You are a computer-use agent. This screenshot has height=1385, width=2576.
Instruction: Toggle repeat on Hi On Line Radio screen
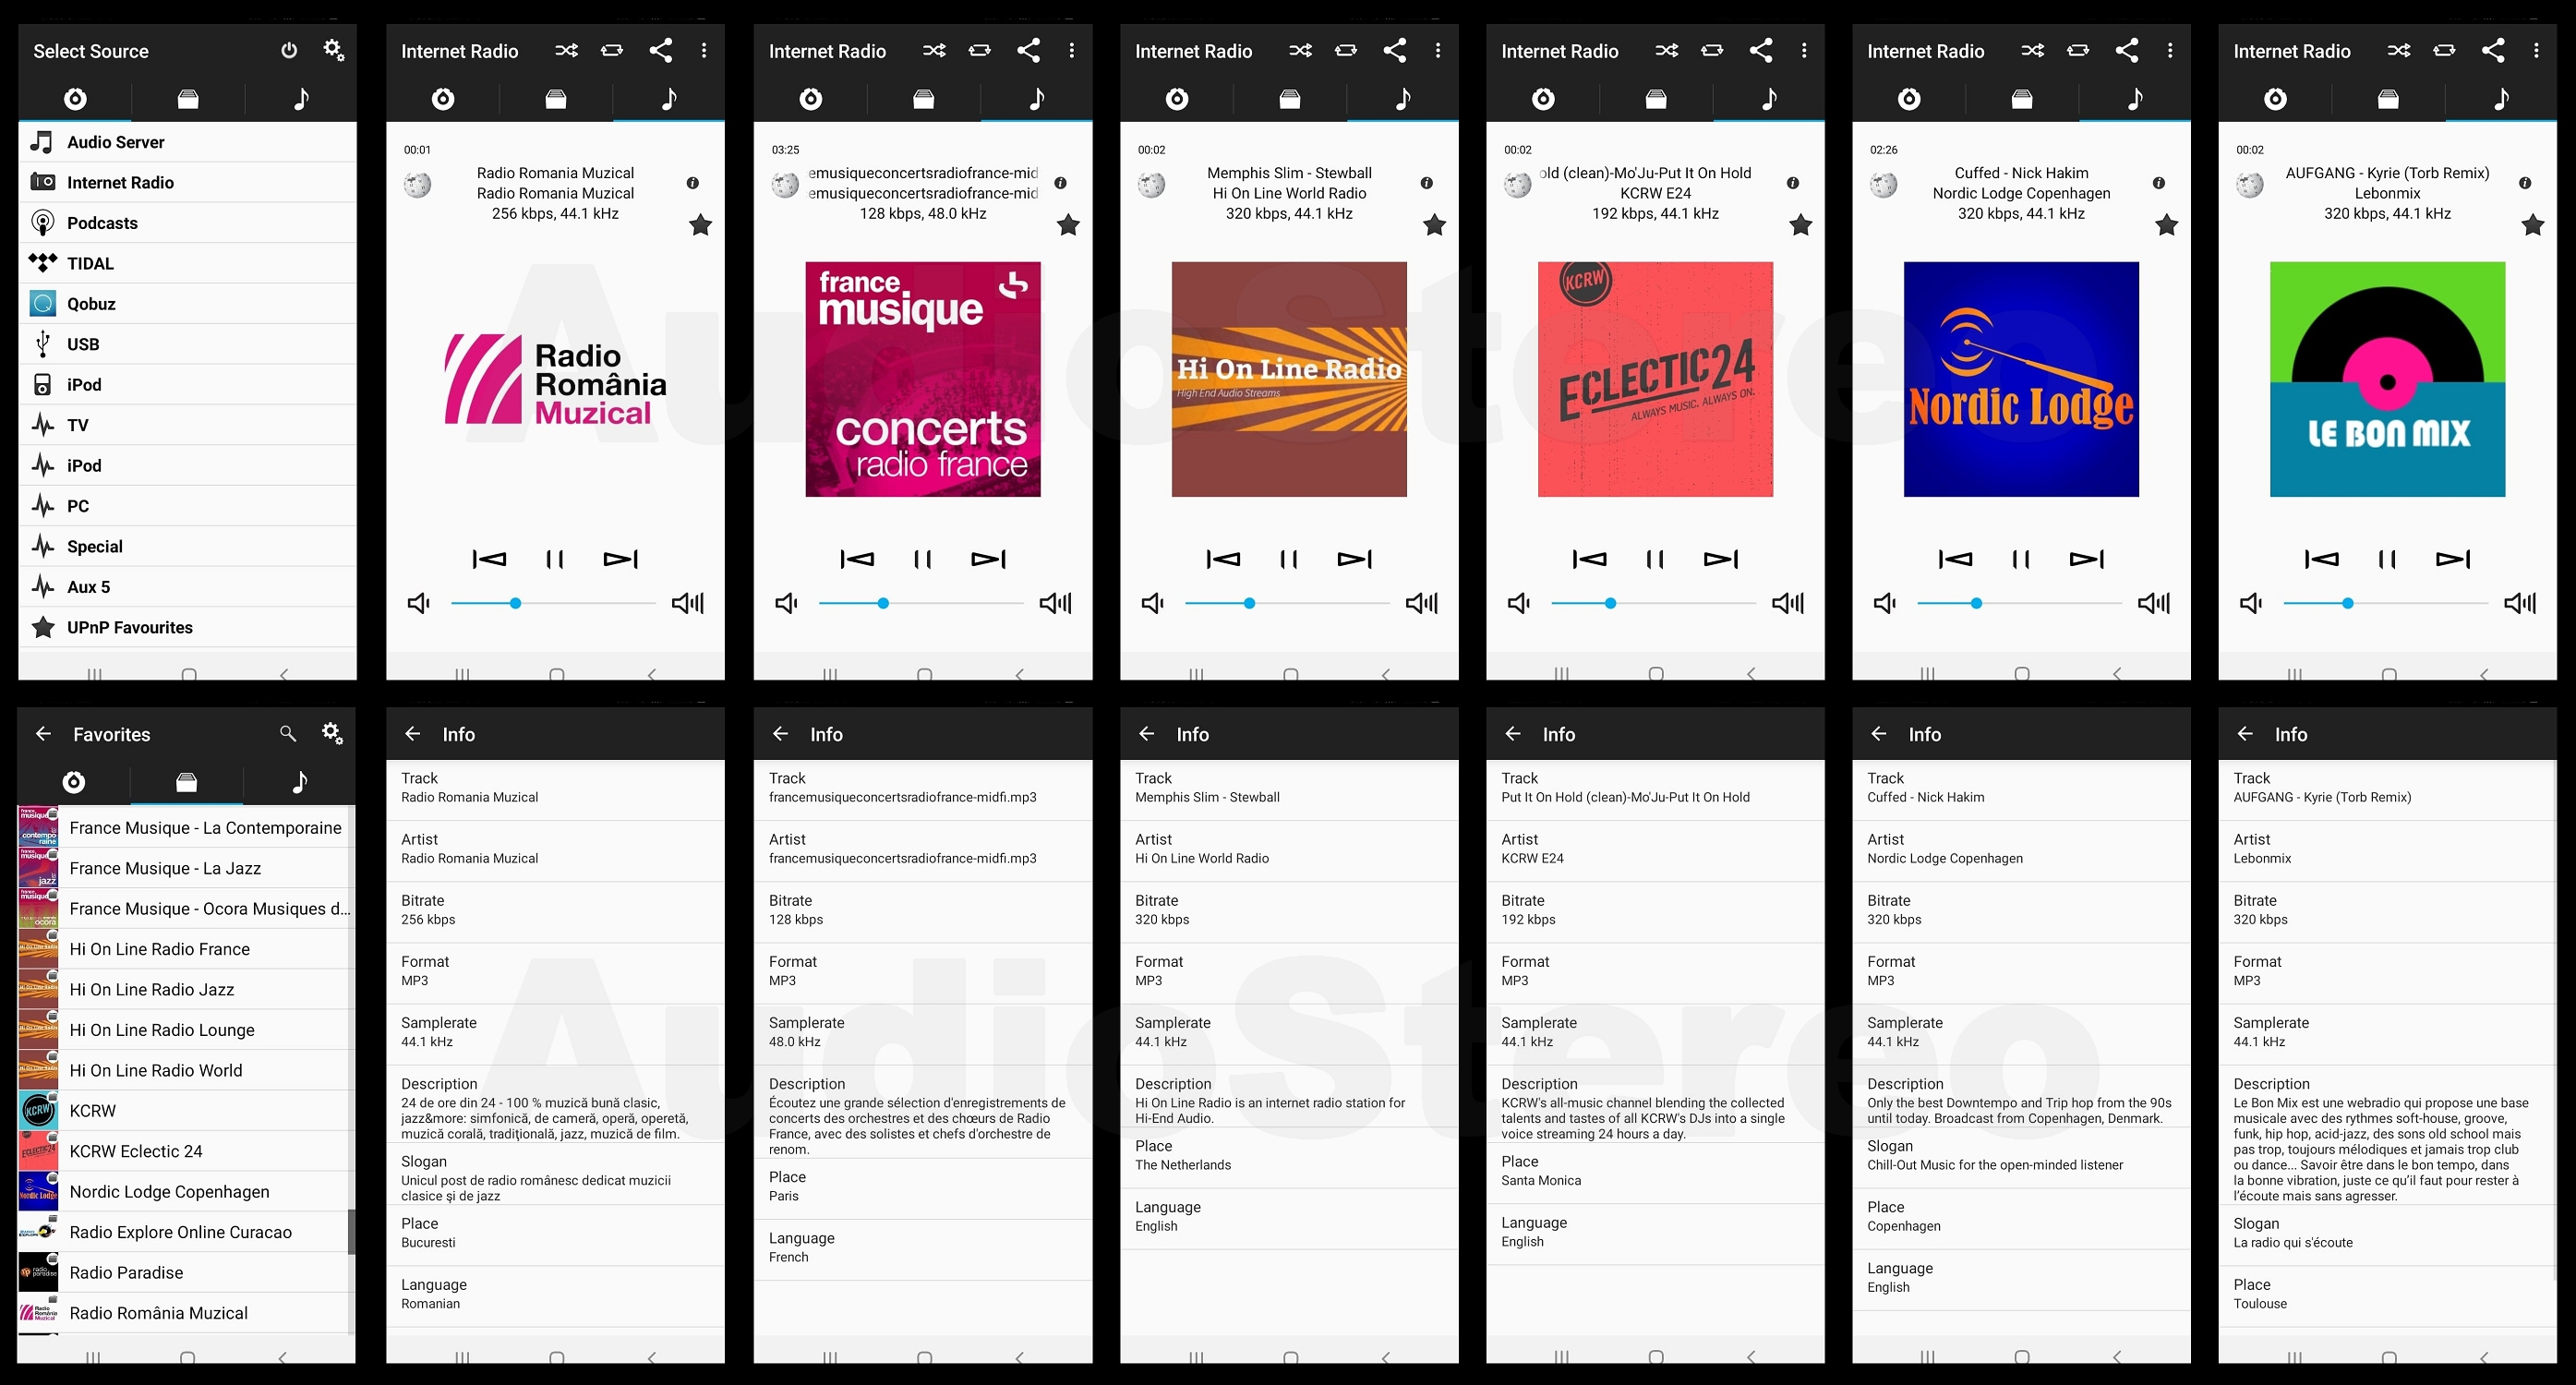[1346, 50]
